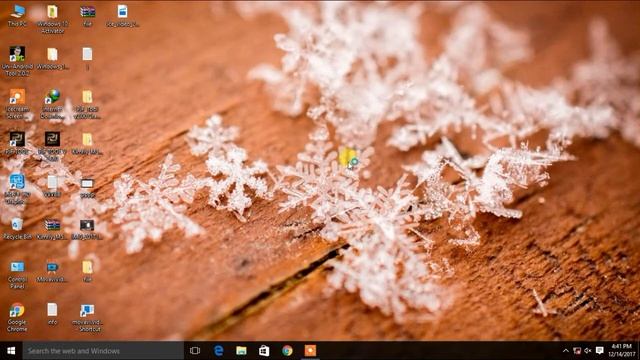Select the Google Chrome desktop shortcut

17,318
